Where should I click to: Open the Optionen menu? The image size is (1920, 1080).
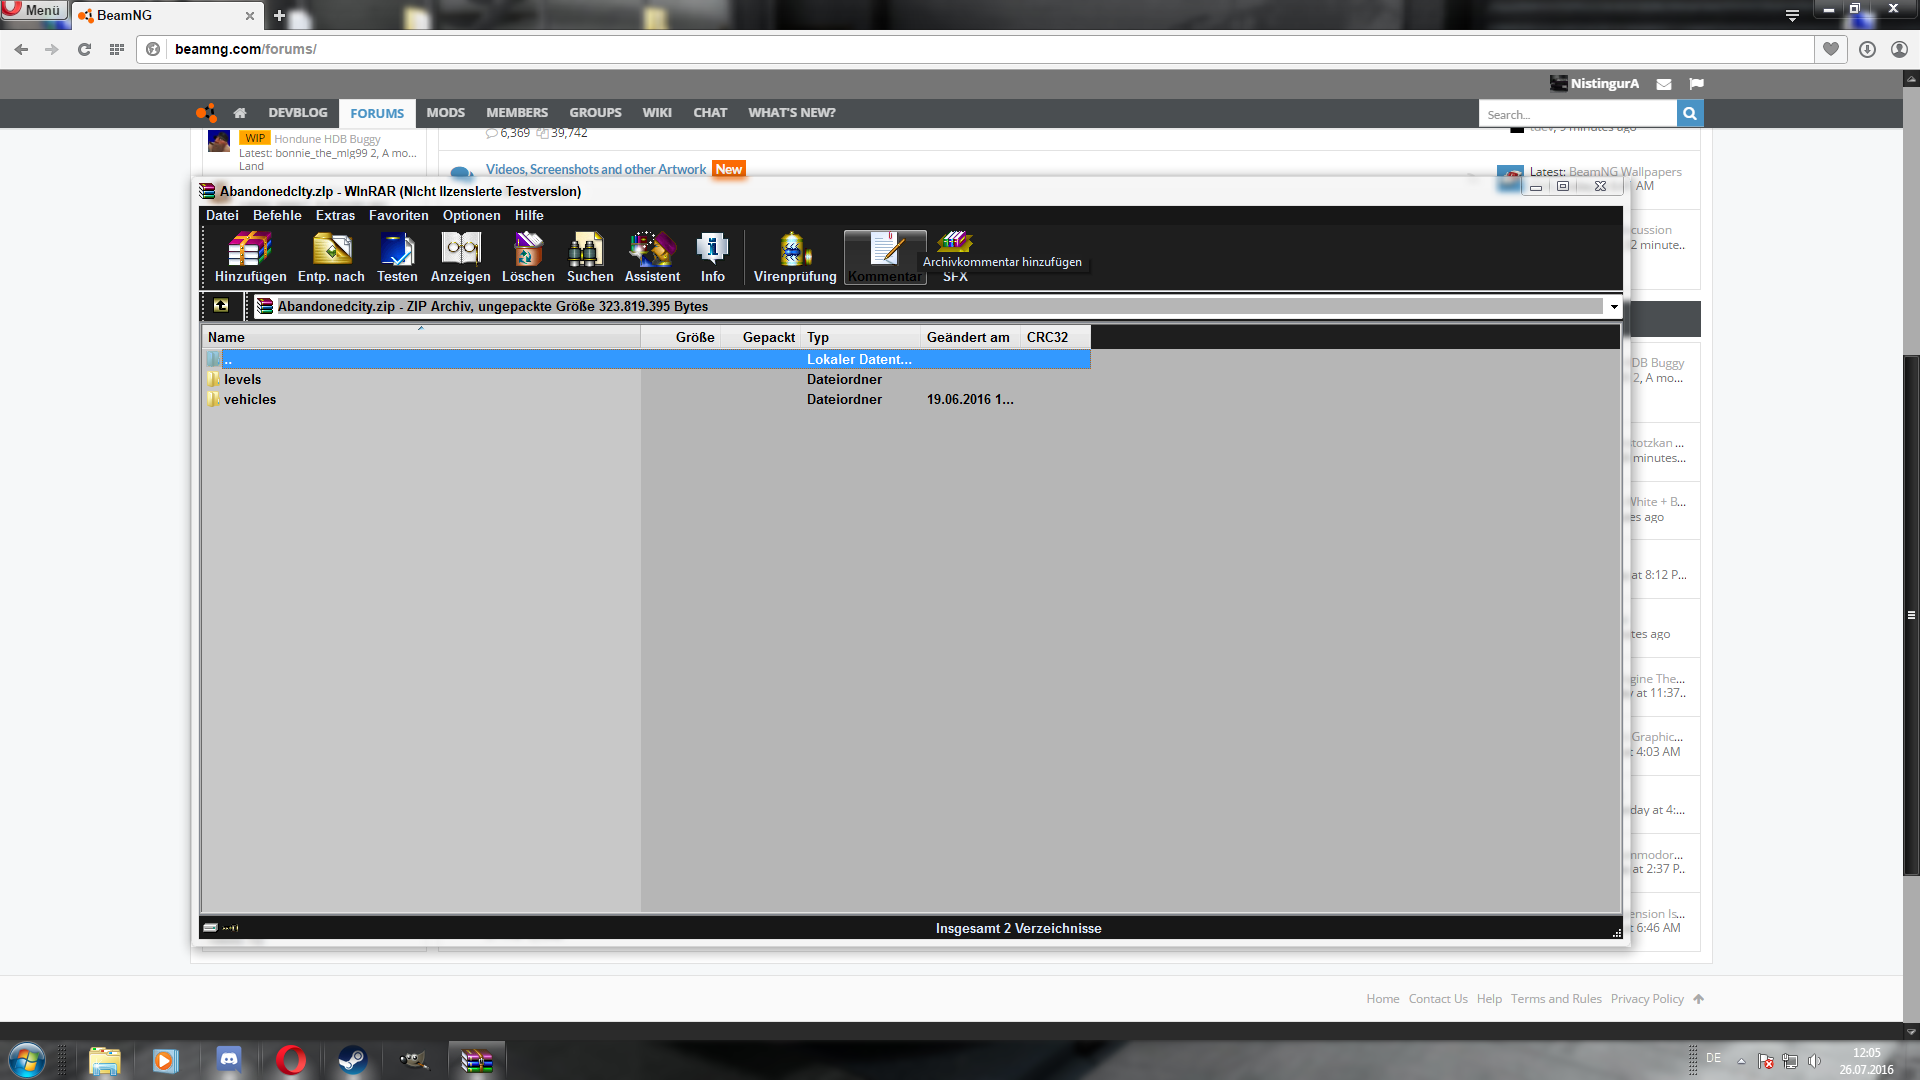(x=471, y=215)
